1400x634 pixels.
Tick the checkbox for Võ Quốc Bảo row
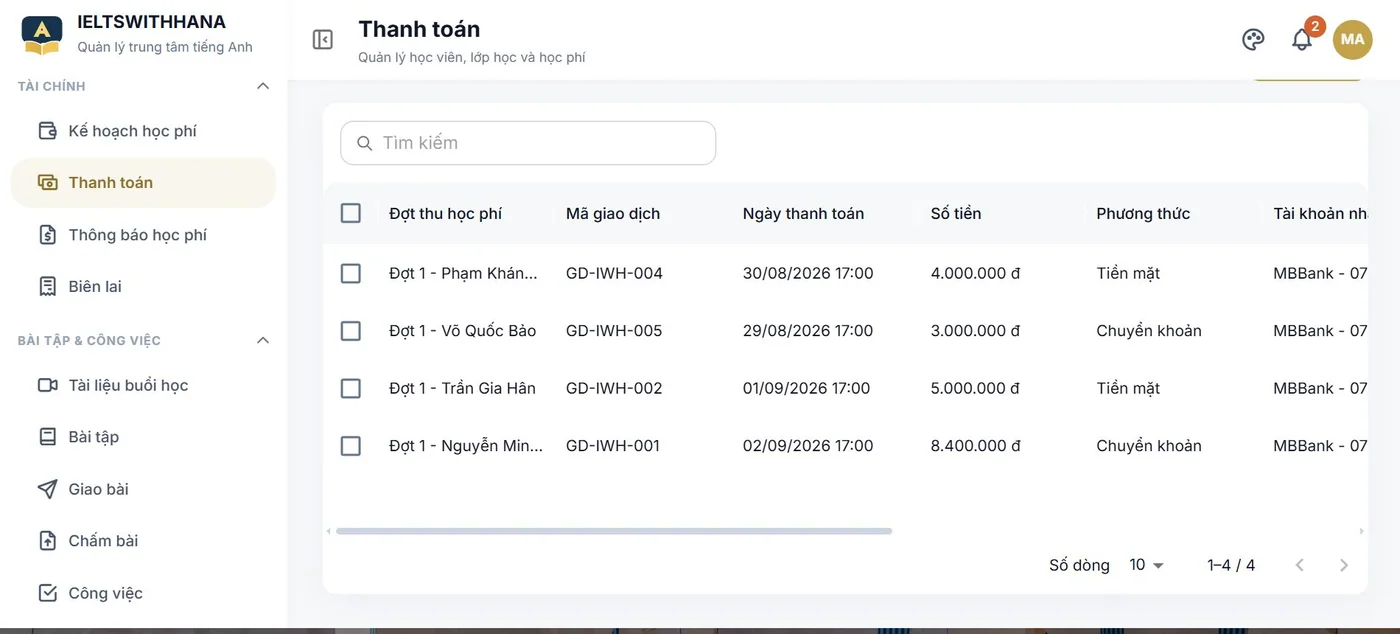[350, 331]
